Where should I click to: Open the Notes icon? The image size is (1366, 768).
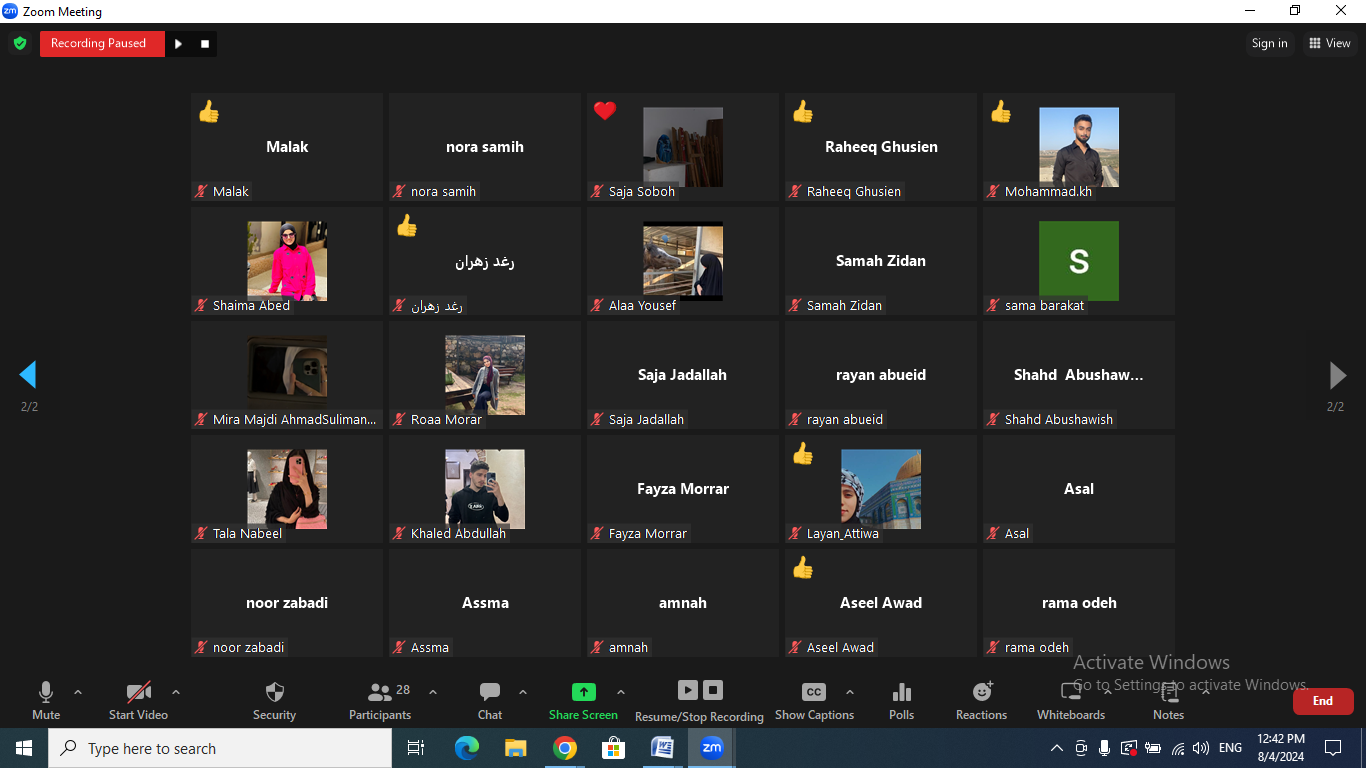1168,692
